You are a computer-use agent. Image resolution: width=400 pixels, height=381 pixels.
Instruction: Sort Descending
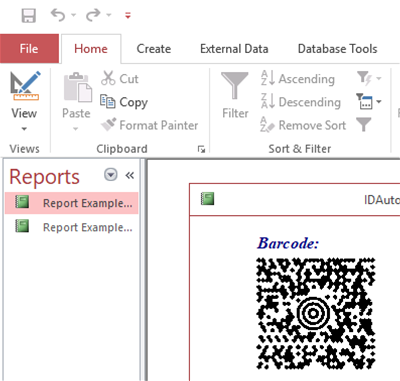click(300, 102)
